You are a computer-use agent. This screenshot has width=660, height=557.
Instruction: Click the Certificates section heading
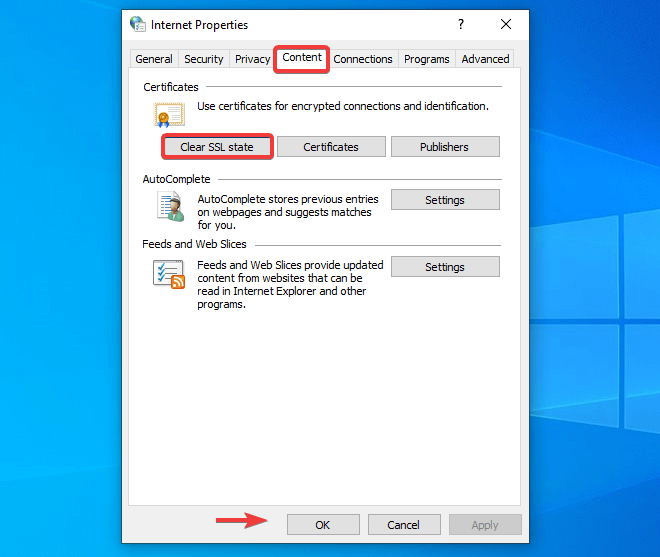click(171, 87)
